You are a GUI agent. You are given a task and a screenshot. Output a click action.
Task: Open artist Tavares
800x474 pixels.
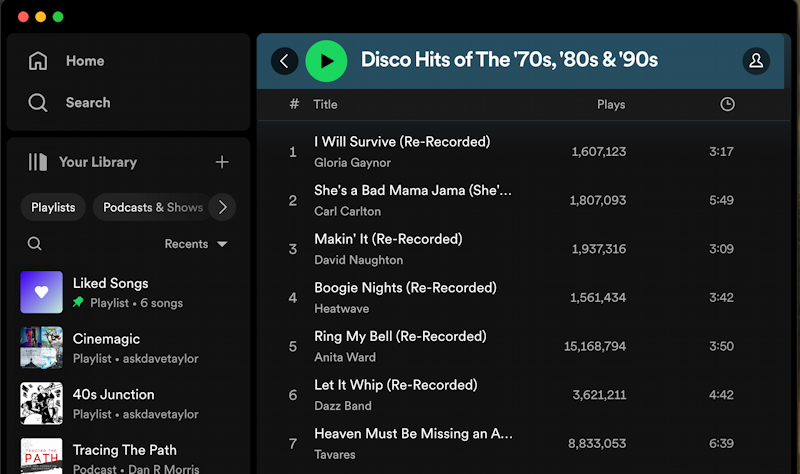coord(335,455)
